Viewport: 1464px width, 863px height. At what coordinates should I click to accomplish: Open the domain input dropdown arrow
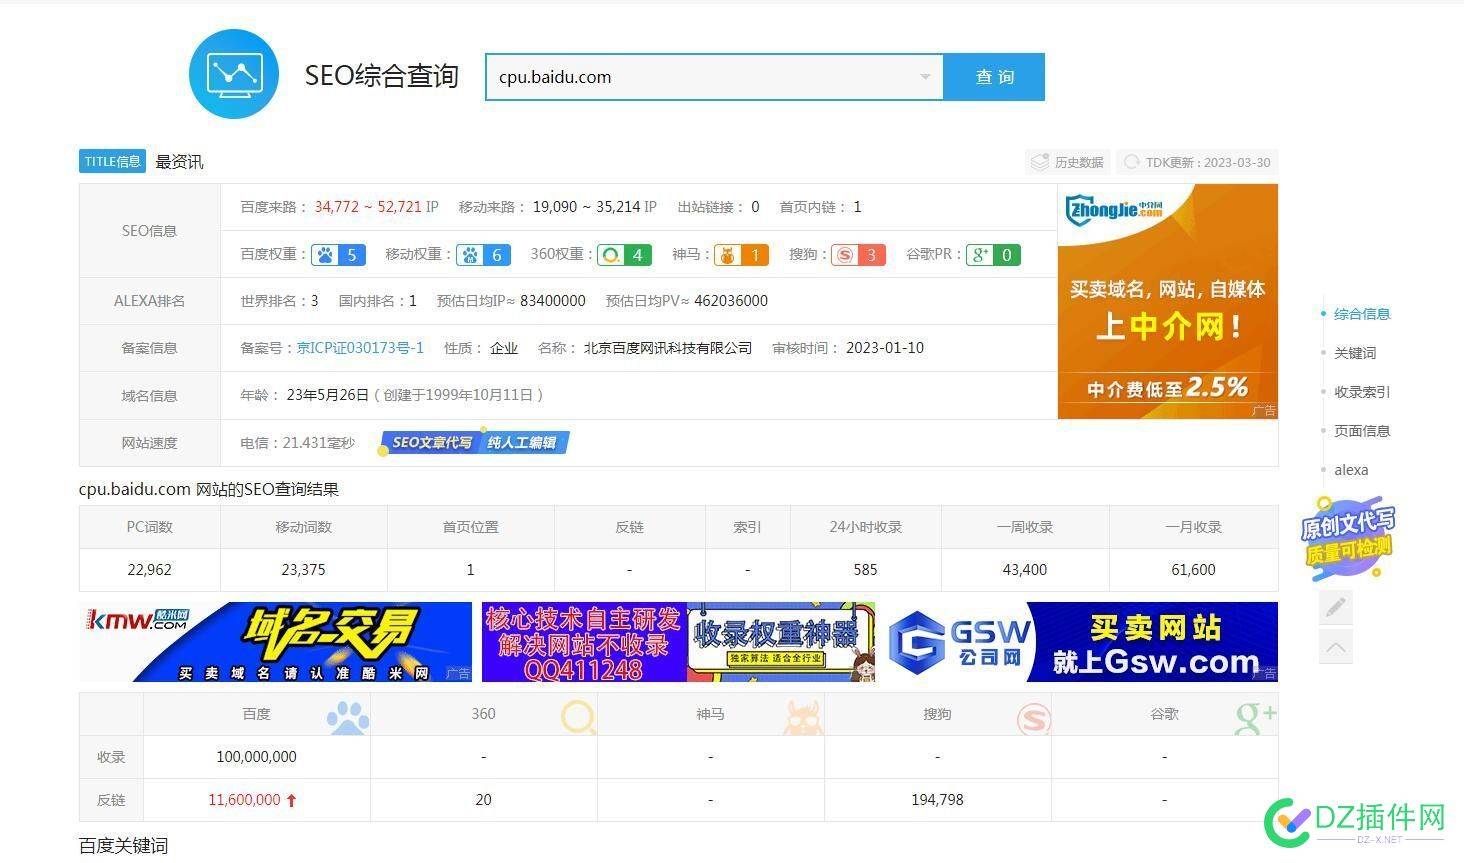pyautogui.click(x=925, y=77)
